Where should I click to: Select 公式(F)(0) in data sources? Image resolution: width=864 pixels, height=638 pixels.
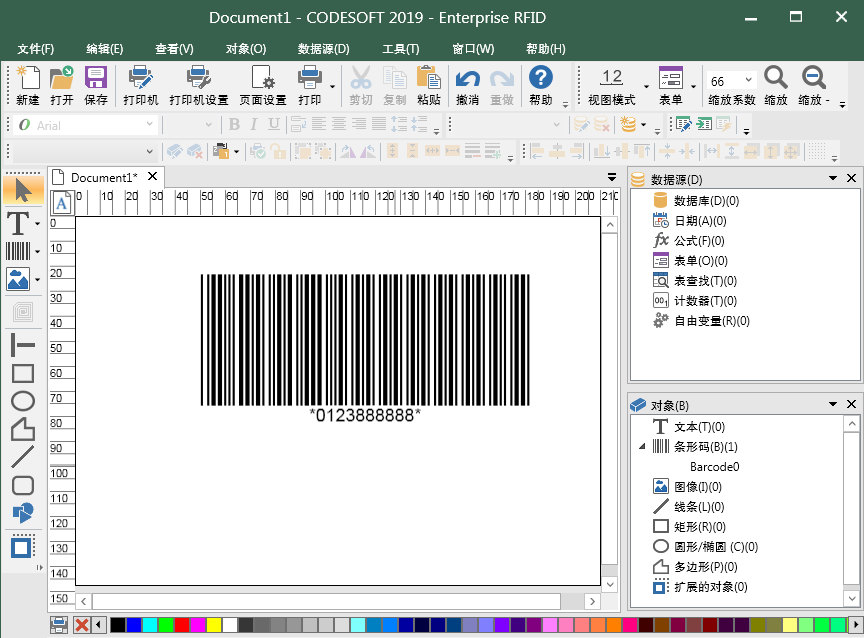pyautogui.click(x=699, y=241)
